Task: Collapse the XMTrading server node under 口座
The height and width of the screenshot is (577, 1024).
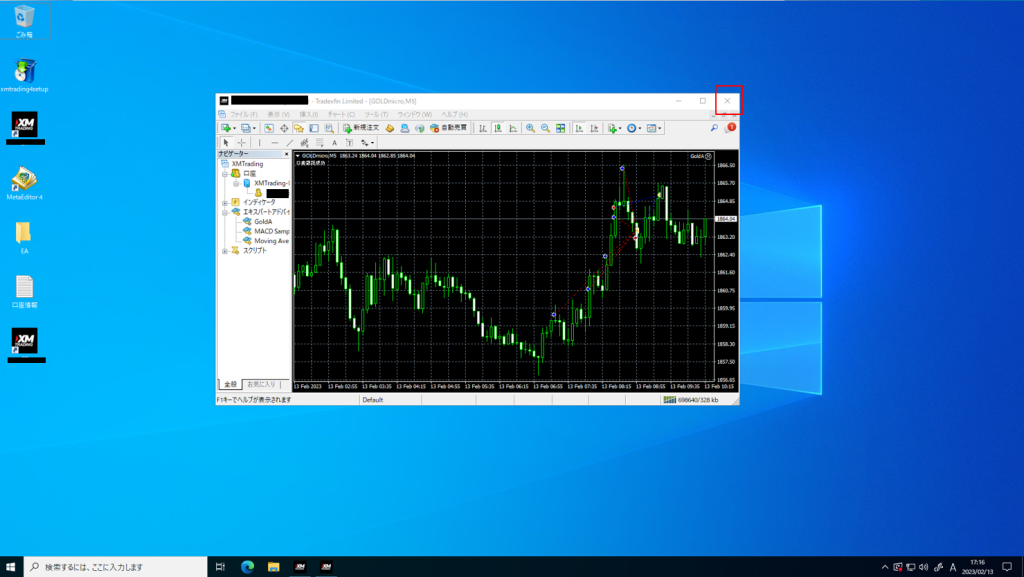Action: 236,183
